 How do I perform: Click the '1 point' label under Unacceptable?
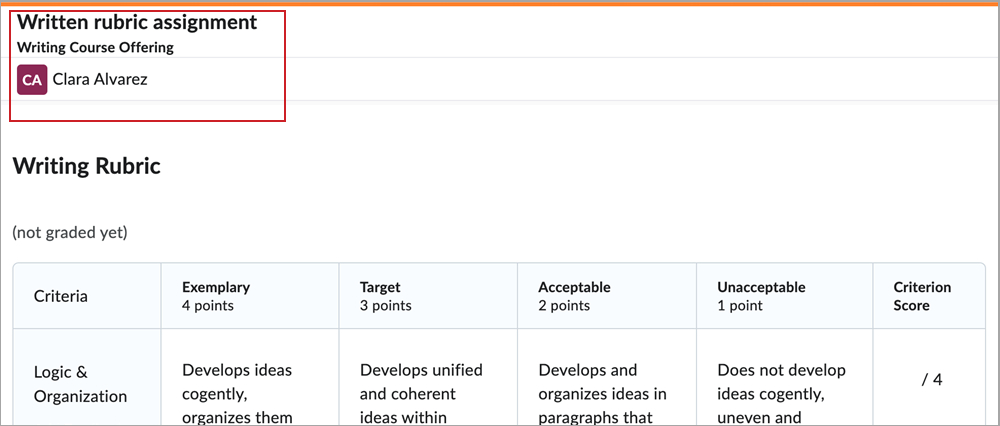740,306
